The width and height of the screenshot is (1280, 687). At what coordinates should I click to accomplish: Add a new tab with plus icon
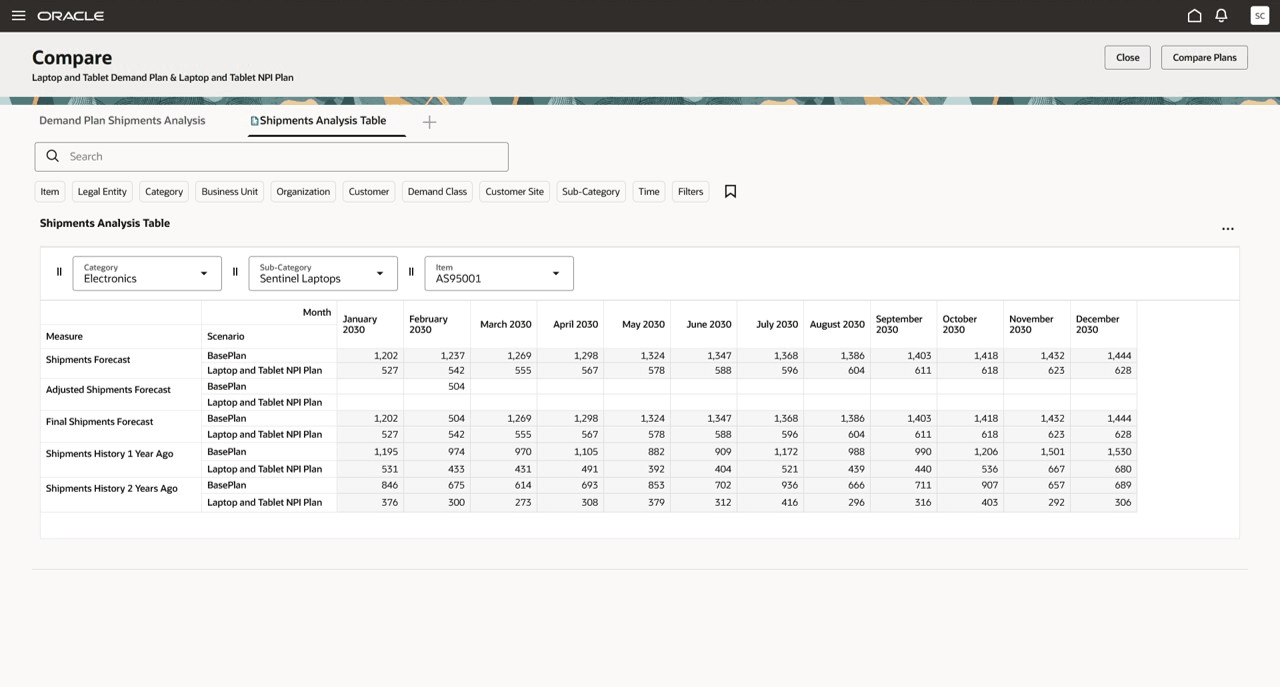coord(429,122)
